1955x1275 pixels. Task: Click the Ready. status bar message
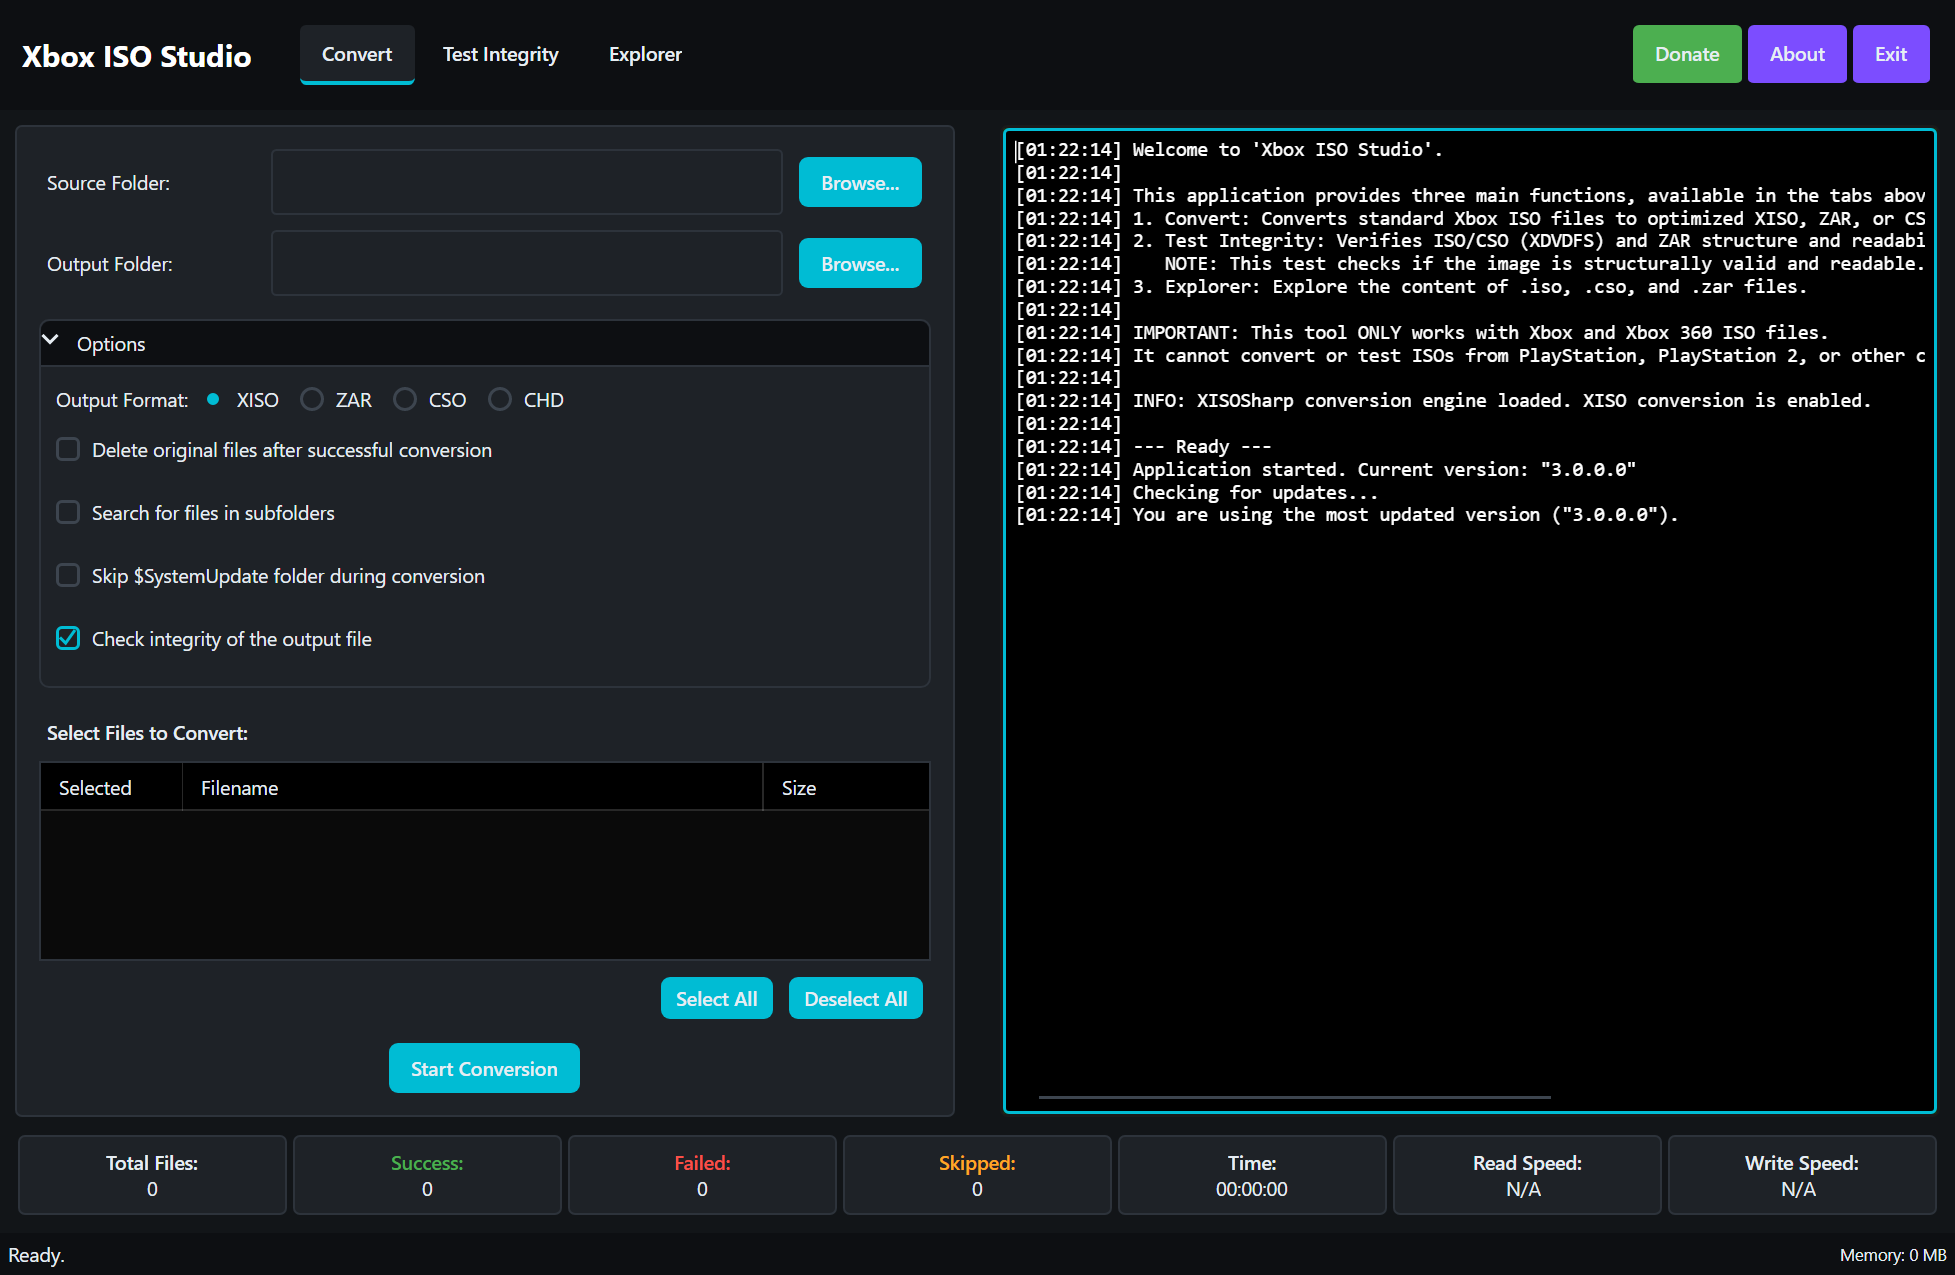pyautogui.click(x=36, y=1255)
